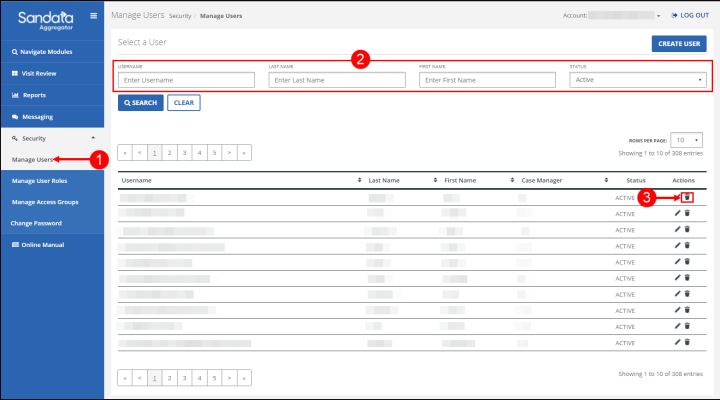Sort table by Username column sort icon
The image size is (720, 400).
pyautogui.click(x=359, y=180)
